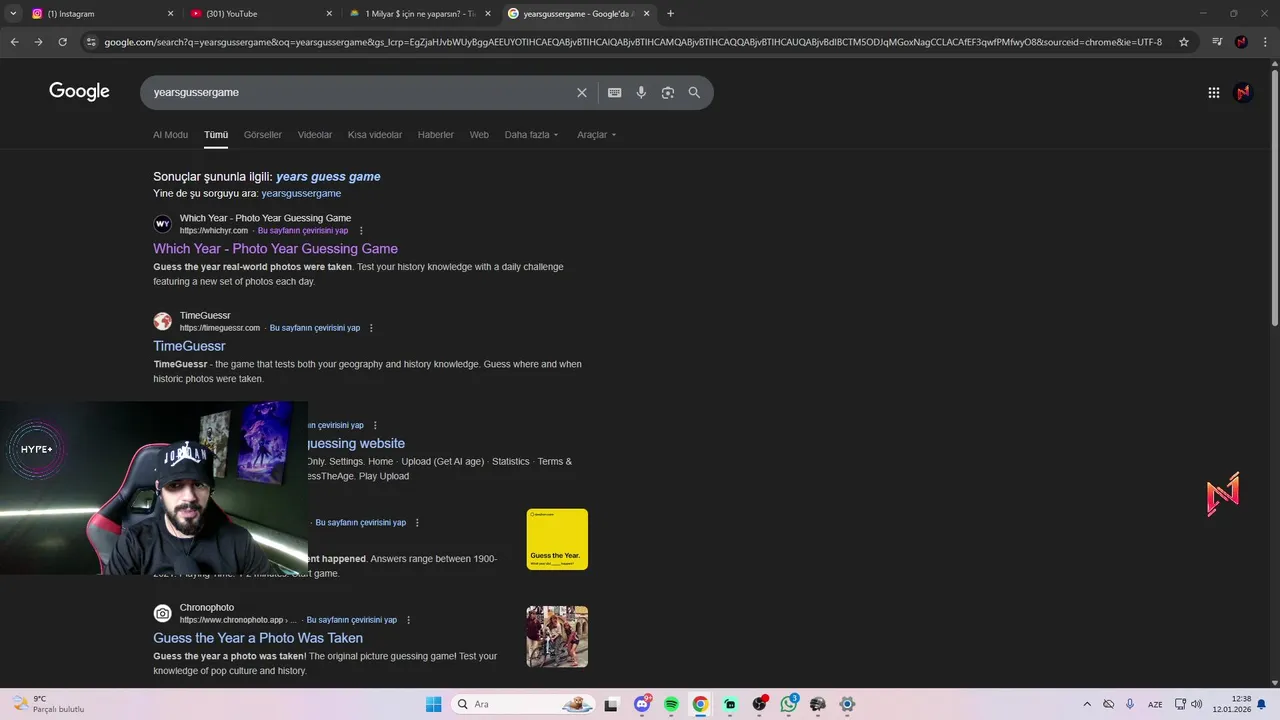Click the Windows taskbar Ara search box
1280x720 pixels.
coord(524,704)
